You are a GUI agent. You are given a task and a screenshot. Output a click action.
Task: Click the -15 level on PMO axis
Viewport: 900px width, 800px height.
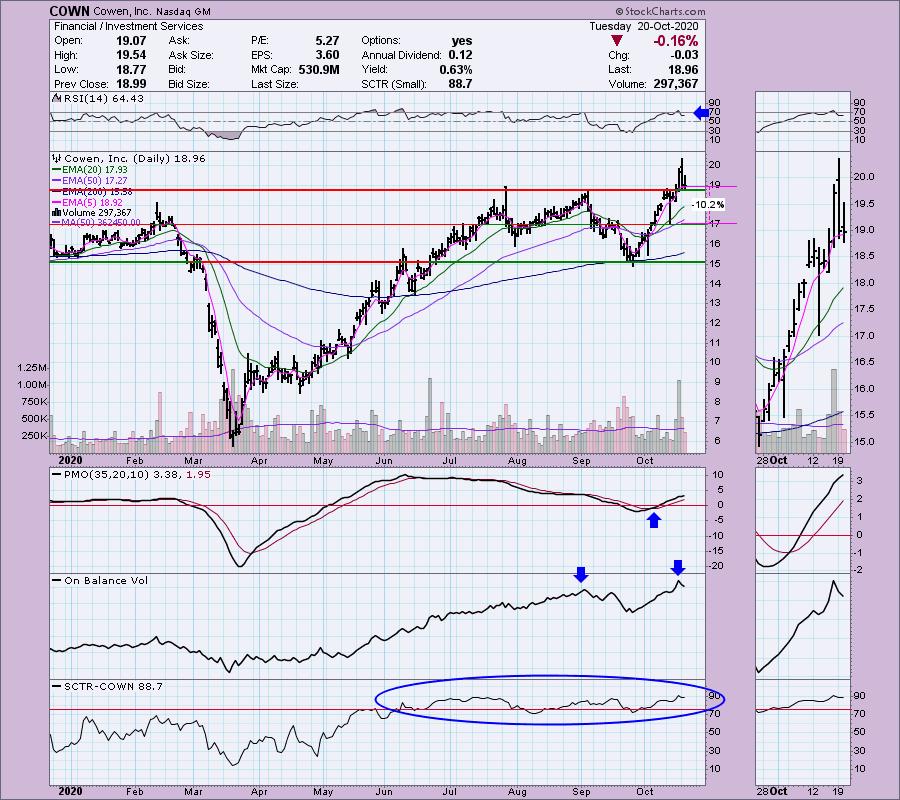pyautogui.click(x=716, y=551)
